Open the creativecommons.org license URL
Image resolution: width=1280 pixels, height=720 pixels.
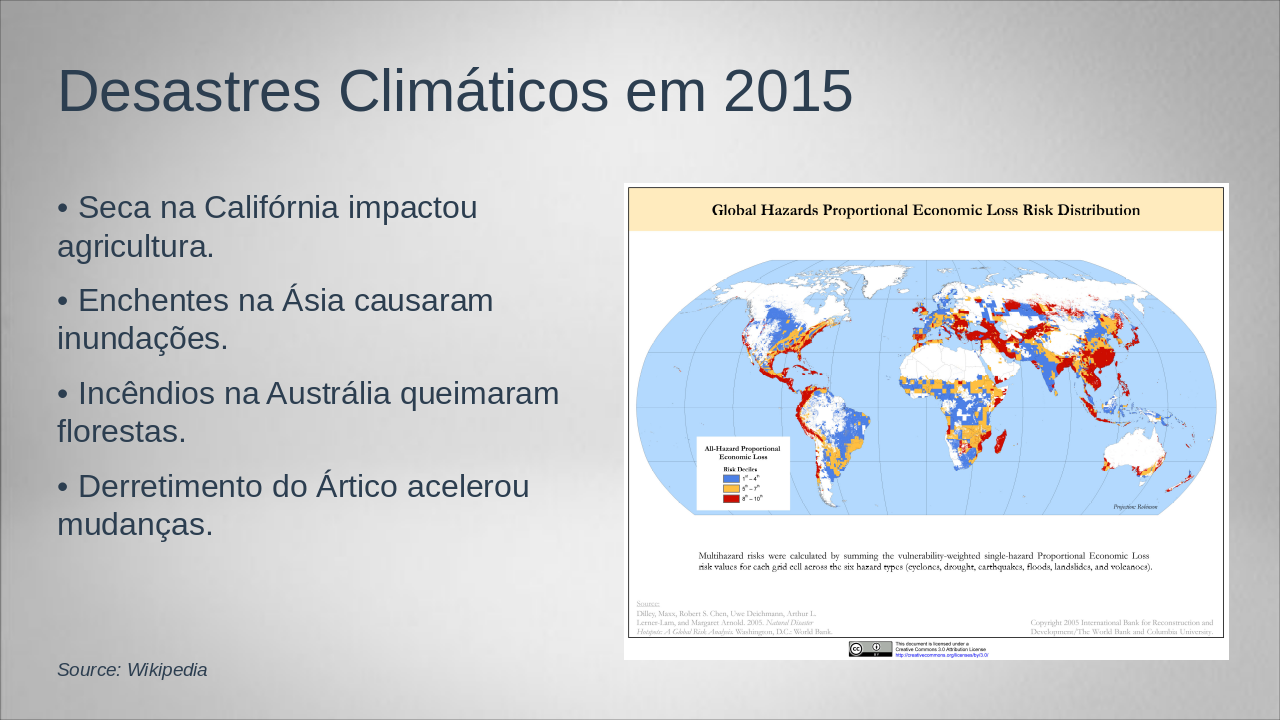(x=941, y=655)
